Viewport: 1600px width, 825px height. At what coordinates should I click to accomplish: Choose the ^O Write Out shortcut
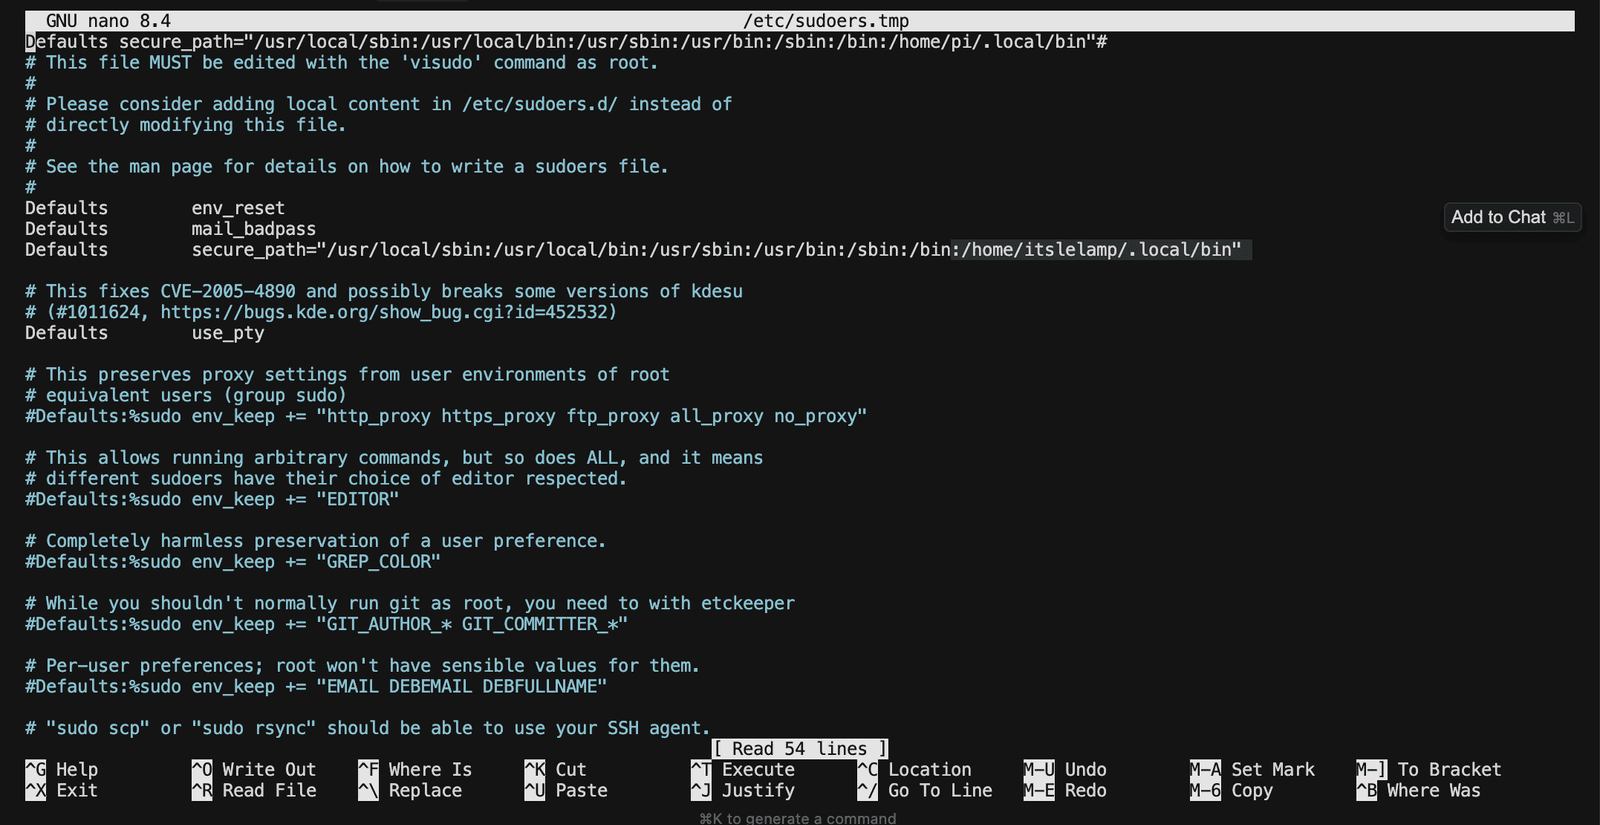pyautogui.click(x=254, y=769)
